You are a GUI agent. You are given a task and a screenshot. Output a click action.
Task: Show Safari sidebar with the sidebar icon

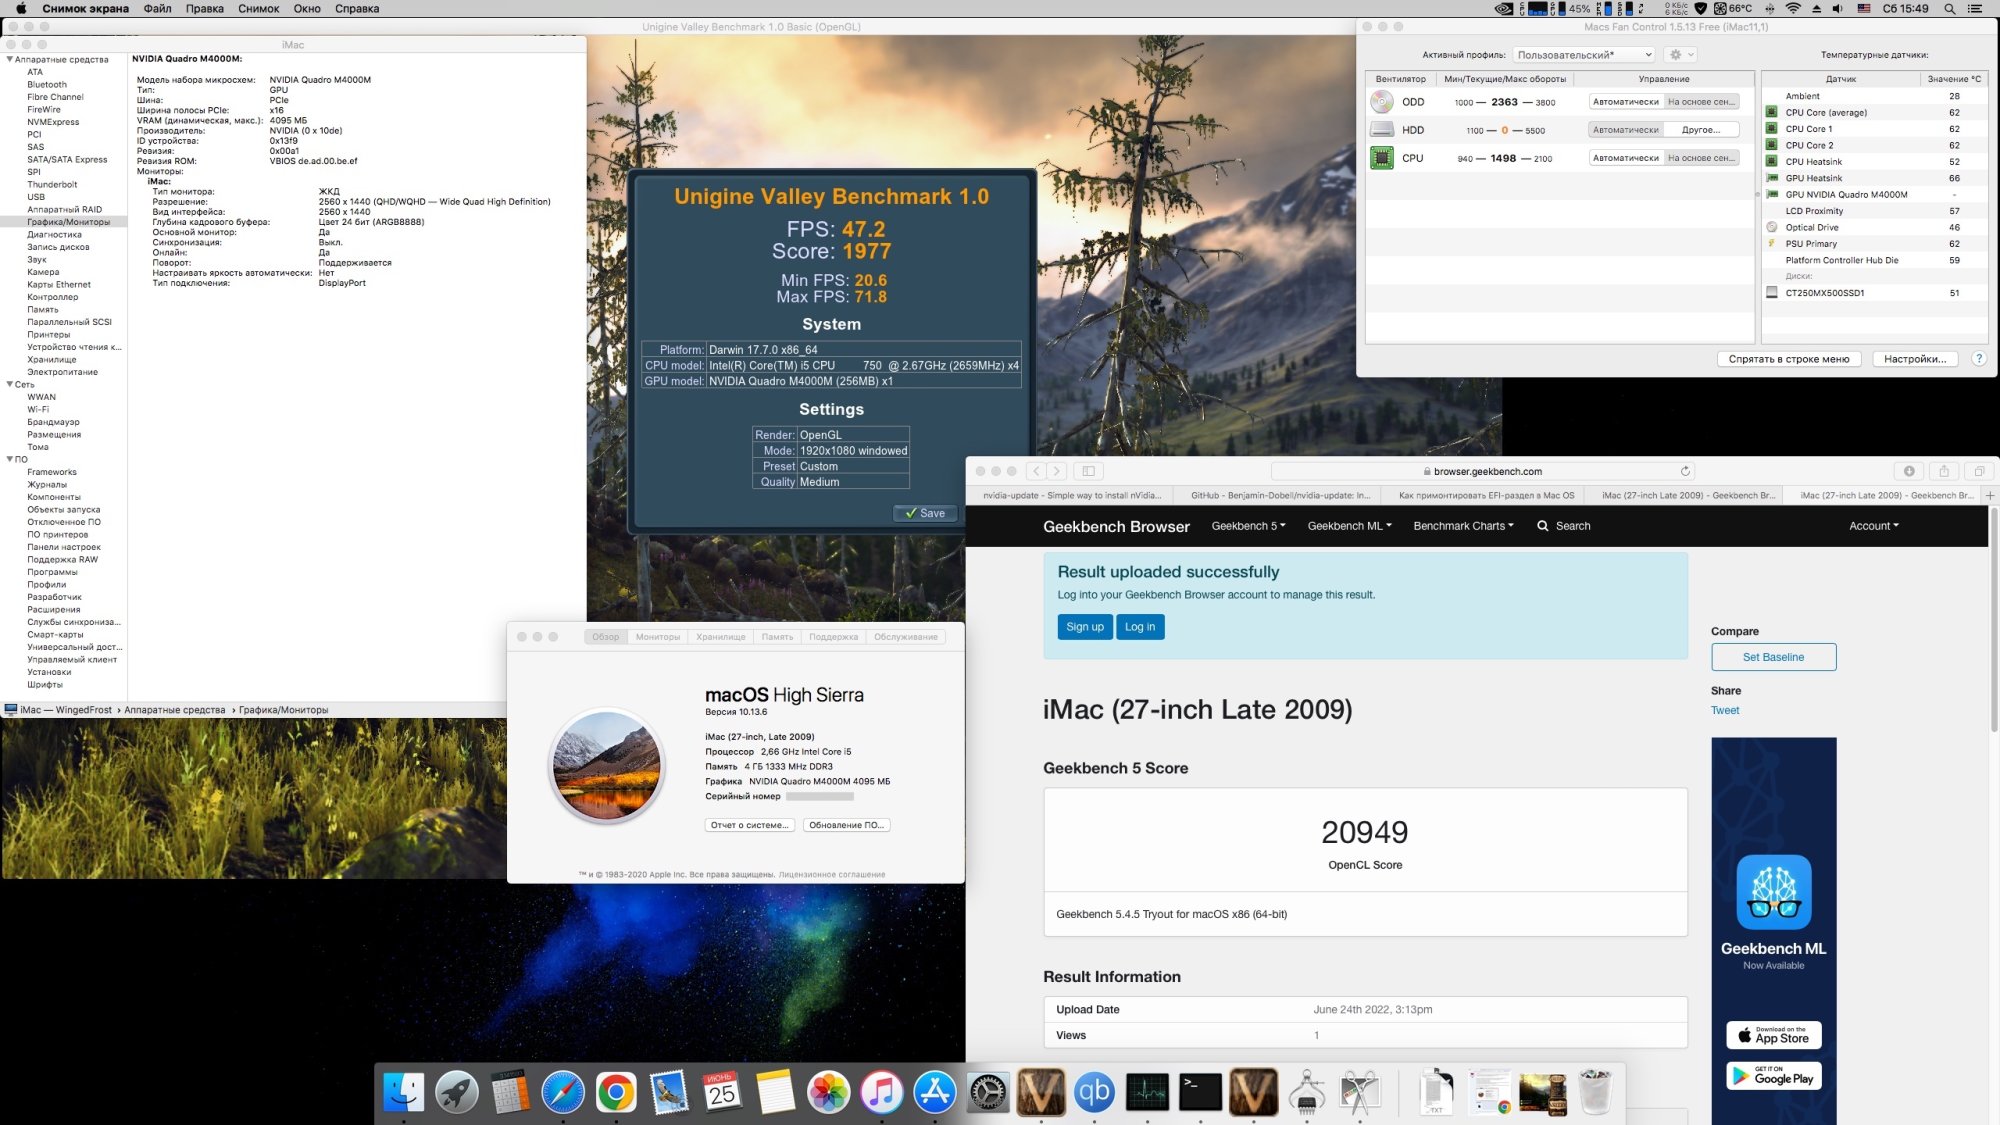[1089, 471]
